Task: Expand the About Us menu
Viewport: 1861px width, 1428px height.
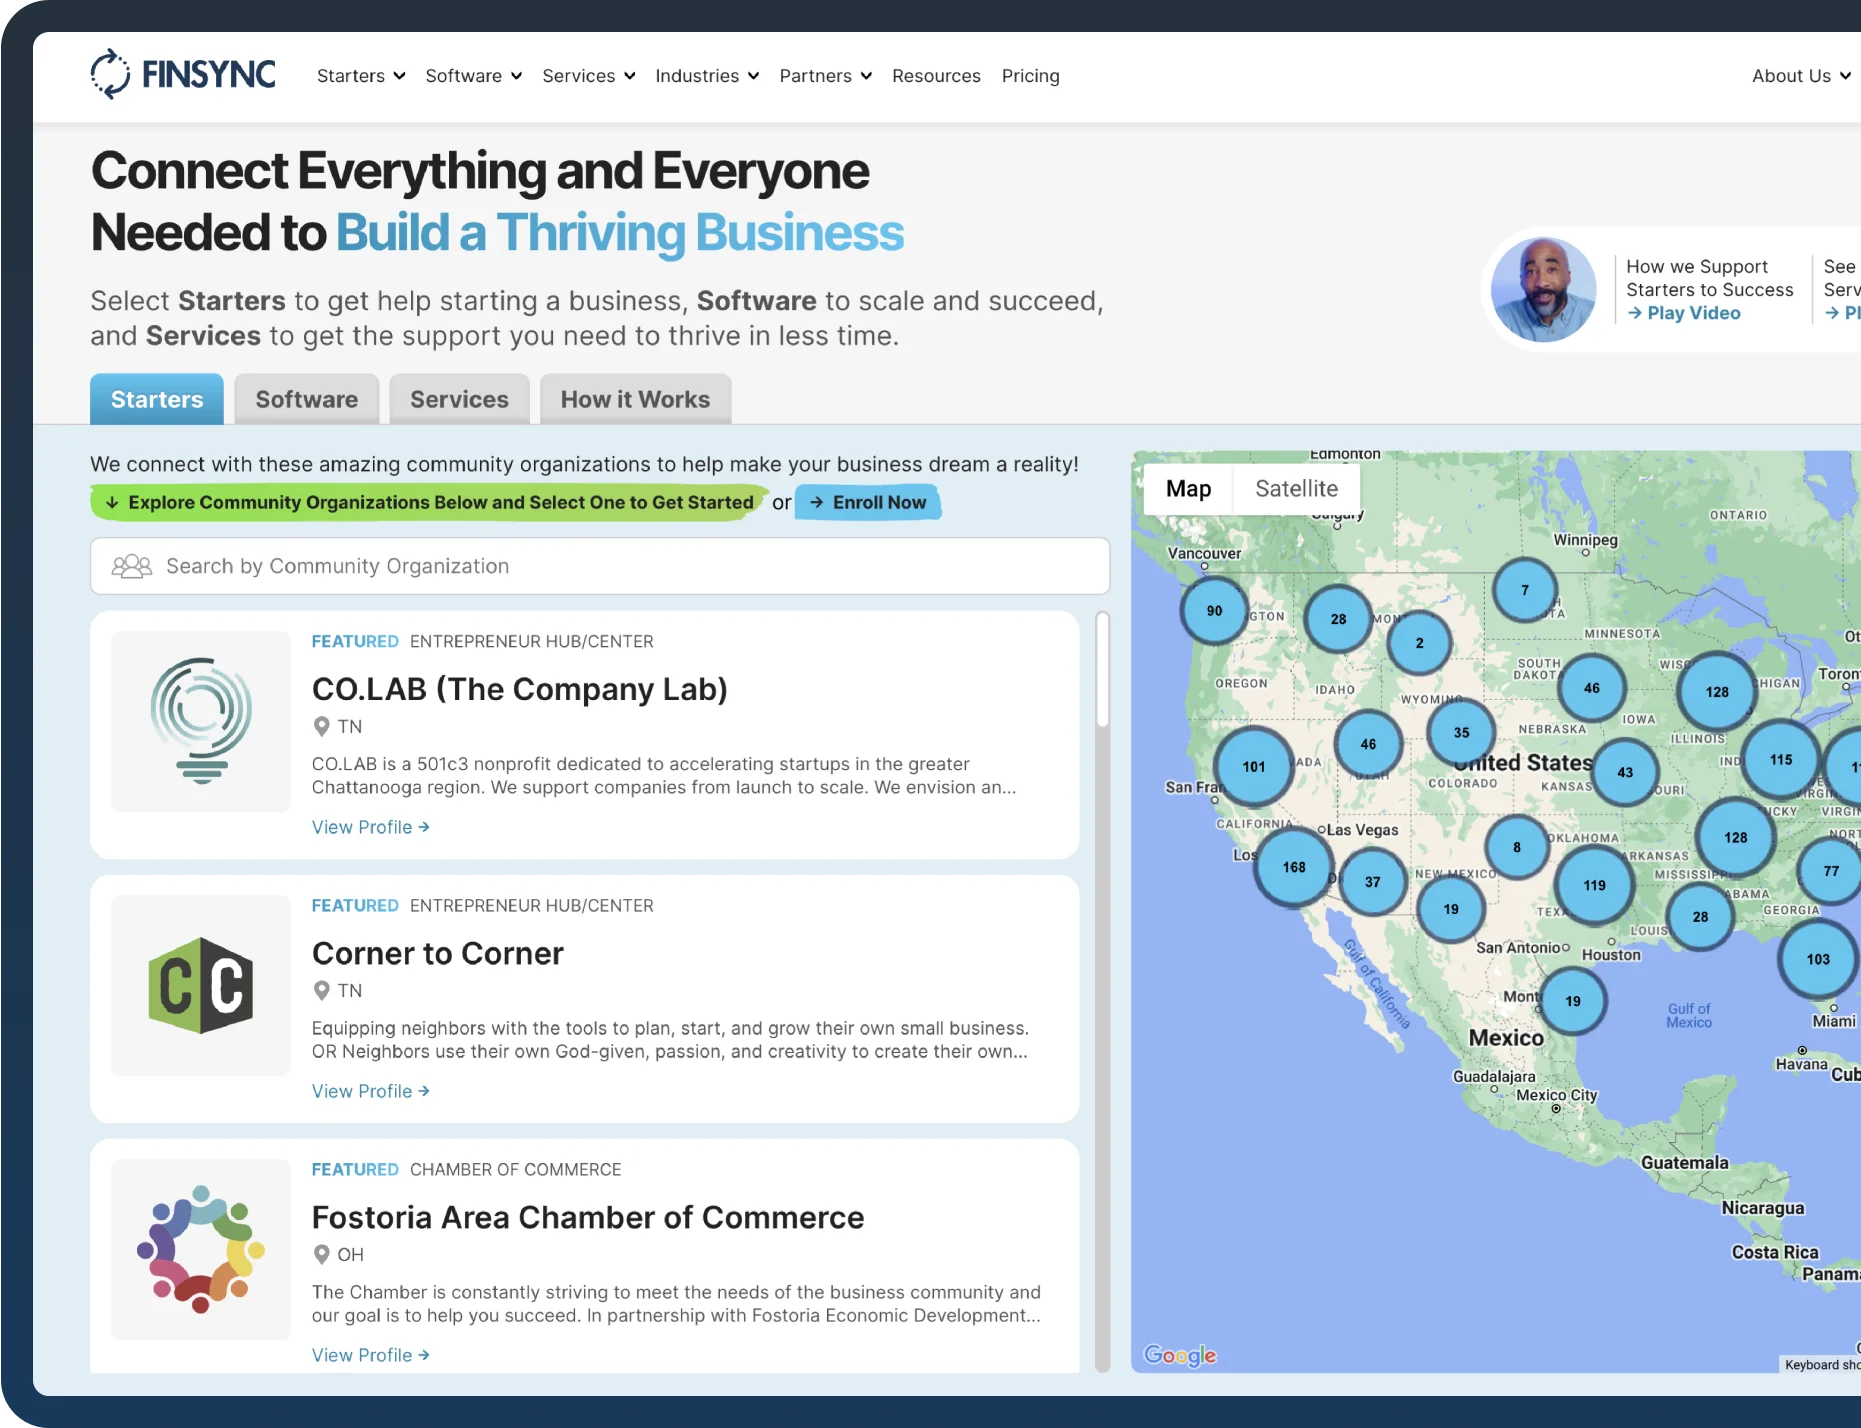Action: pyautogui.click(x=1800, y=76)
